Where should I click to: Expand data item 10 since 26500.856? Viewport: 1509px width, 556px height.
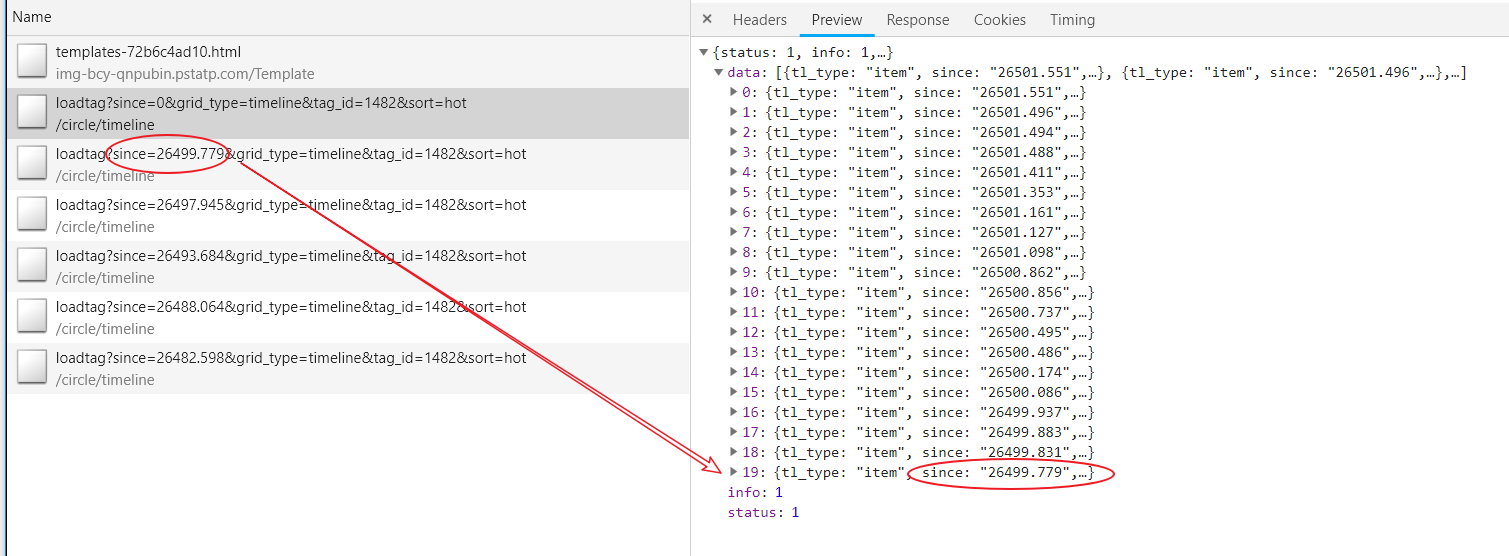(736, 292)
